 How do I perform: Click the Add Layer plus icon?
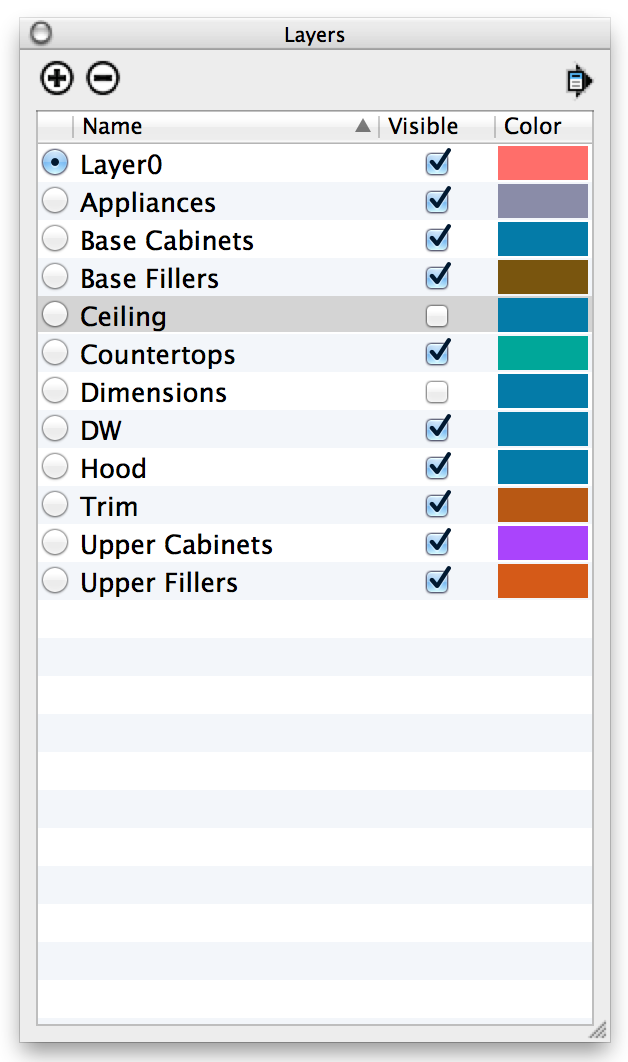tap(57, 78)
